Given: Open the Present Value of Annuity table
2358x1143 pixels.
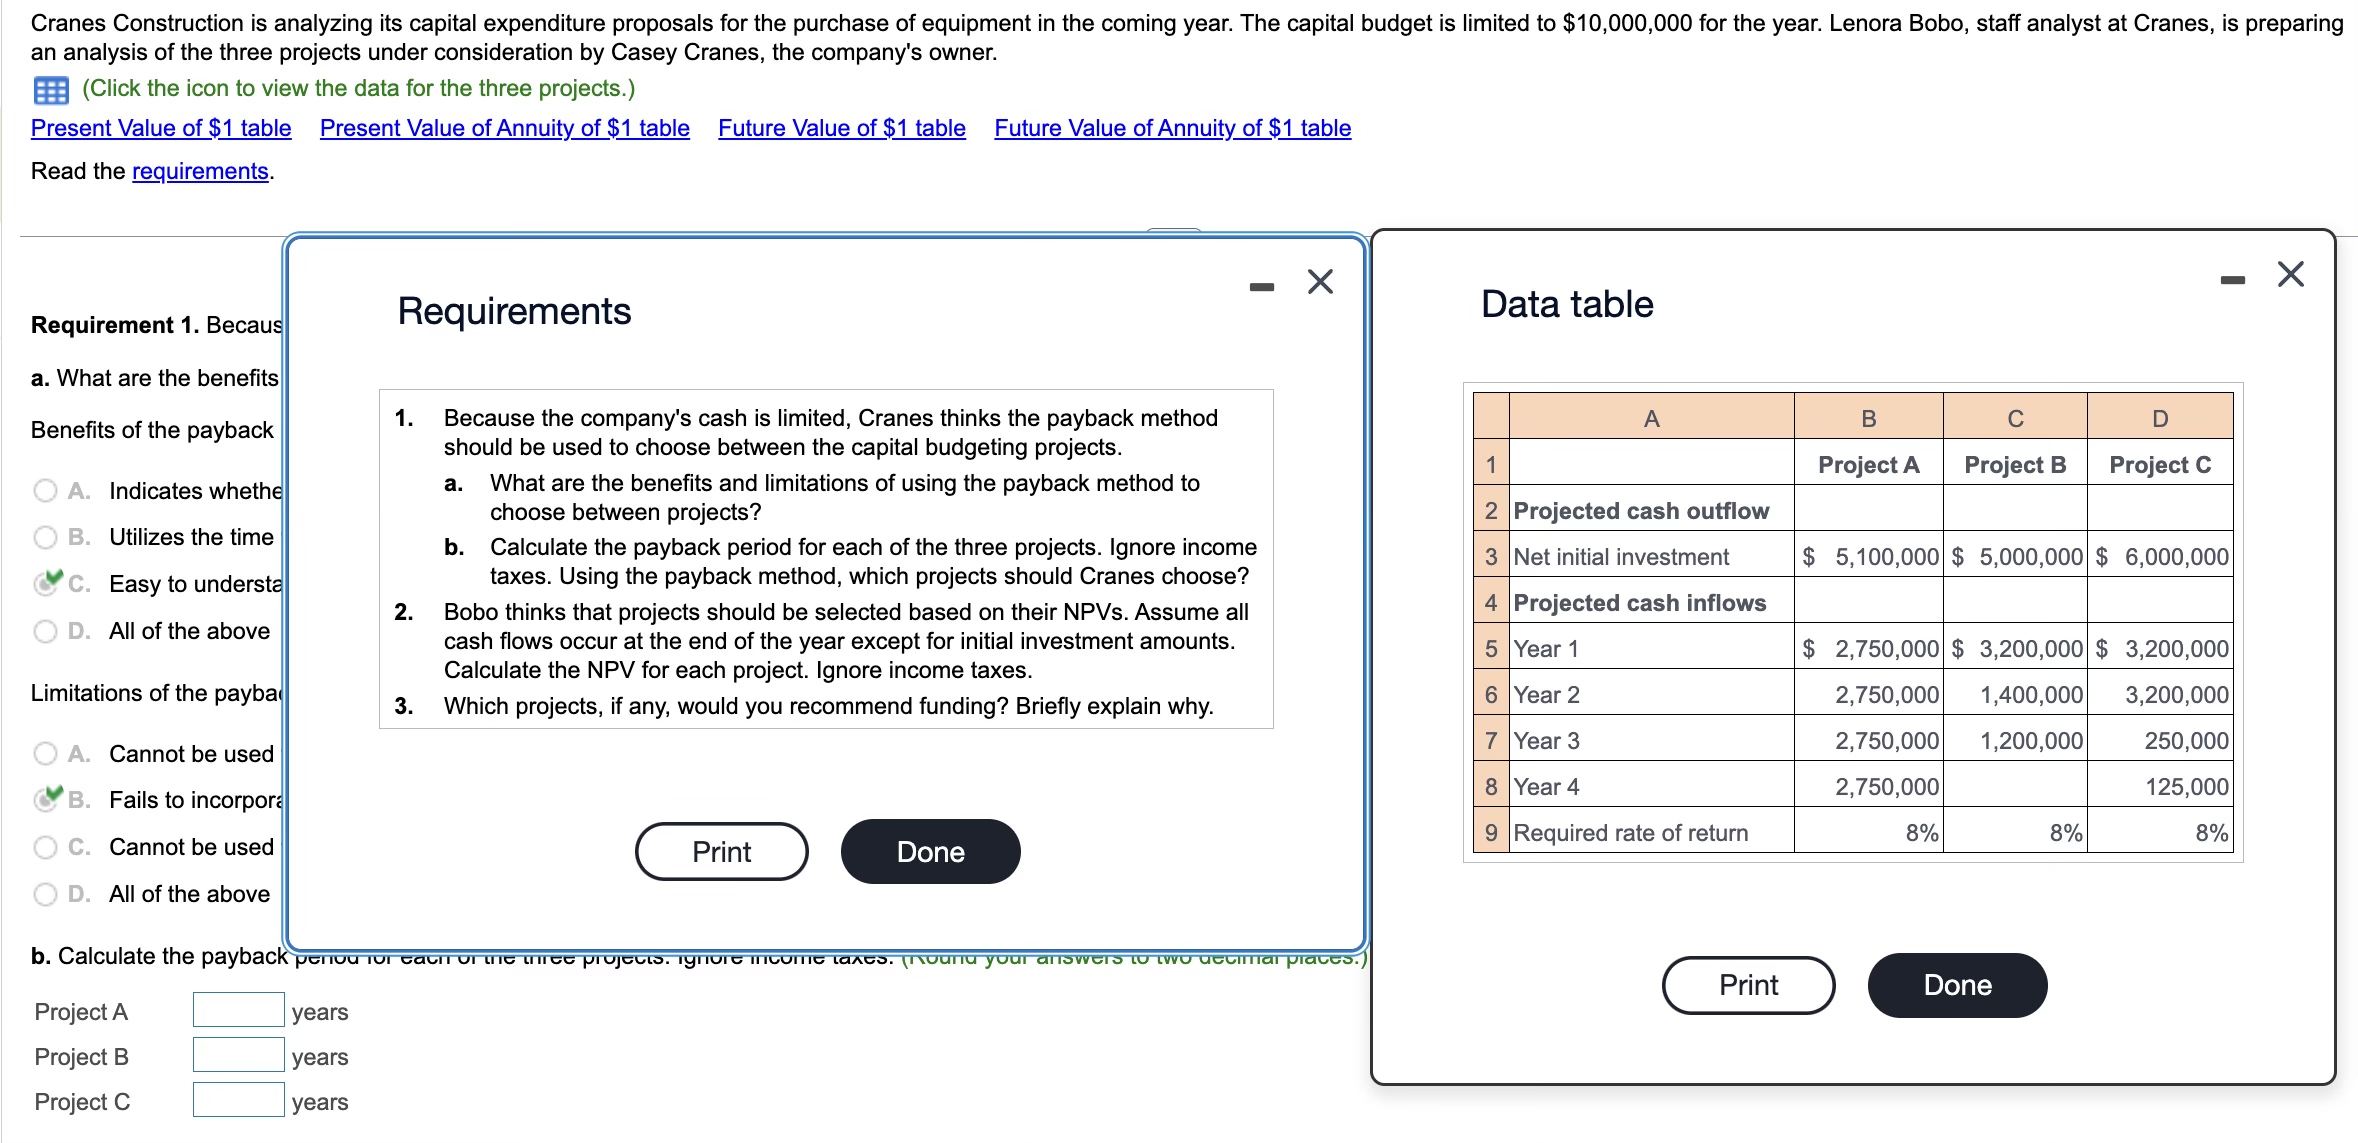Looking at the screenshot, I should [503, 128].
